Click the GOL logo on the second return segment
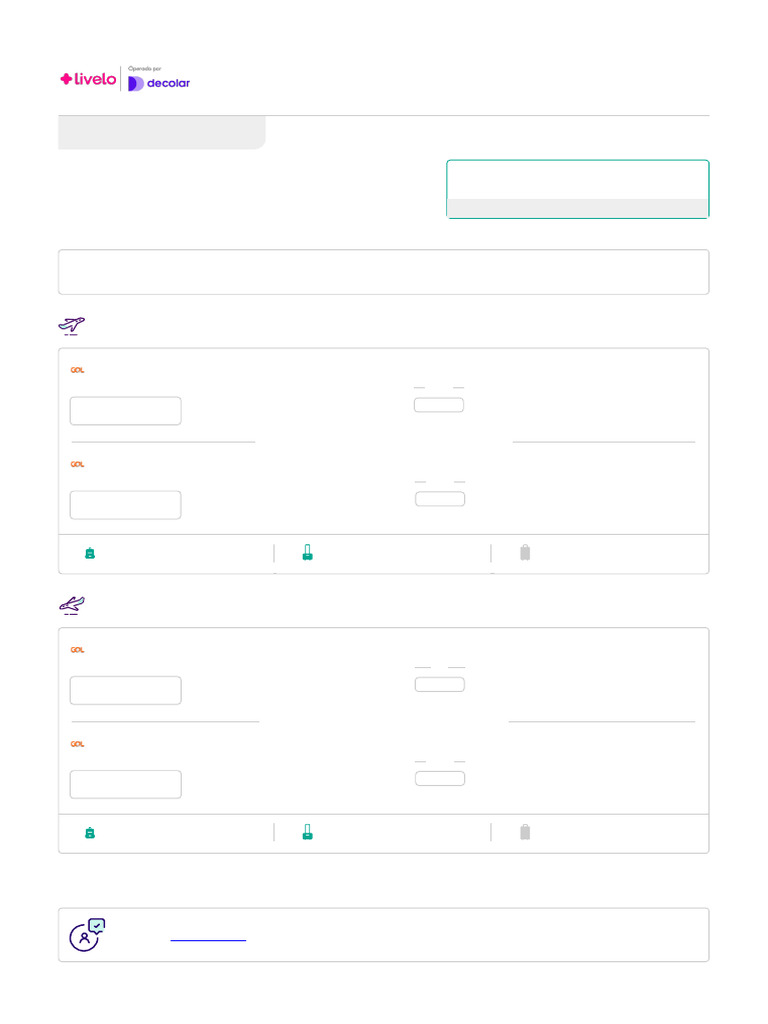Image resolution: width=768 pixels, height=1024 pixels. click(x=77, y=744)
